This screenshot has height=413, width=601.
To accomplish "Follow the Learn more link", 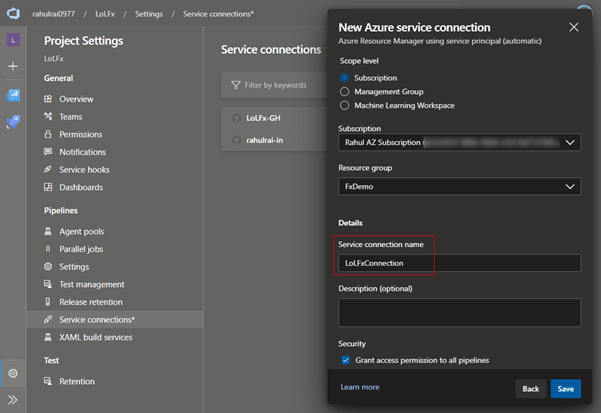I will coord(360,387).
